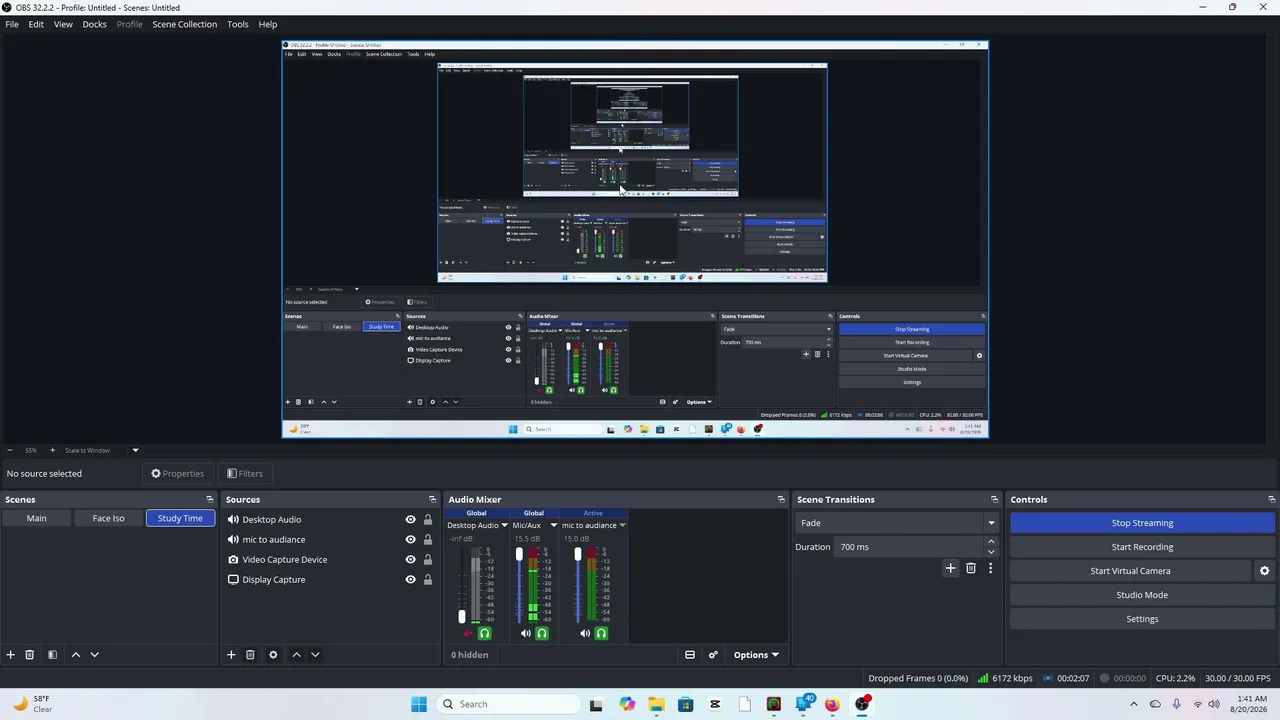Hide the Desktop Audio source
This screenshot has width=1280, height=720.
point(410,520)
